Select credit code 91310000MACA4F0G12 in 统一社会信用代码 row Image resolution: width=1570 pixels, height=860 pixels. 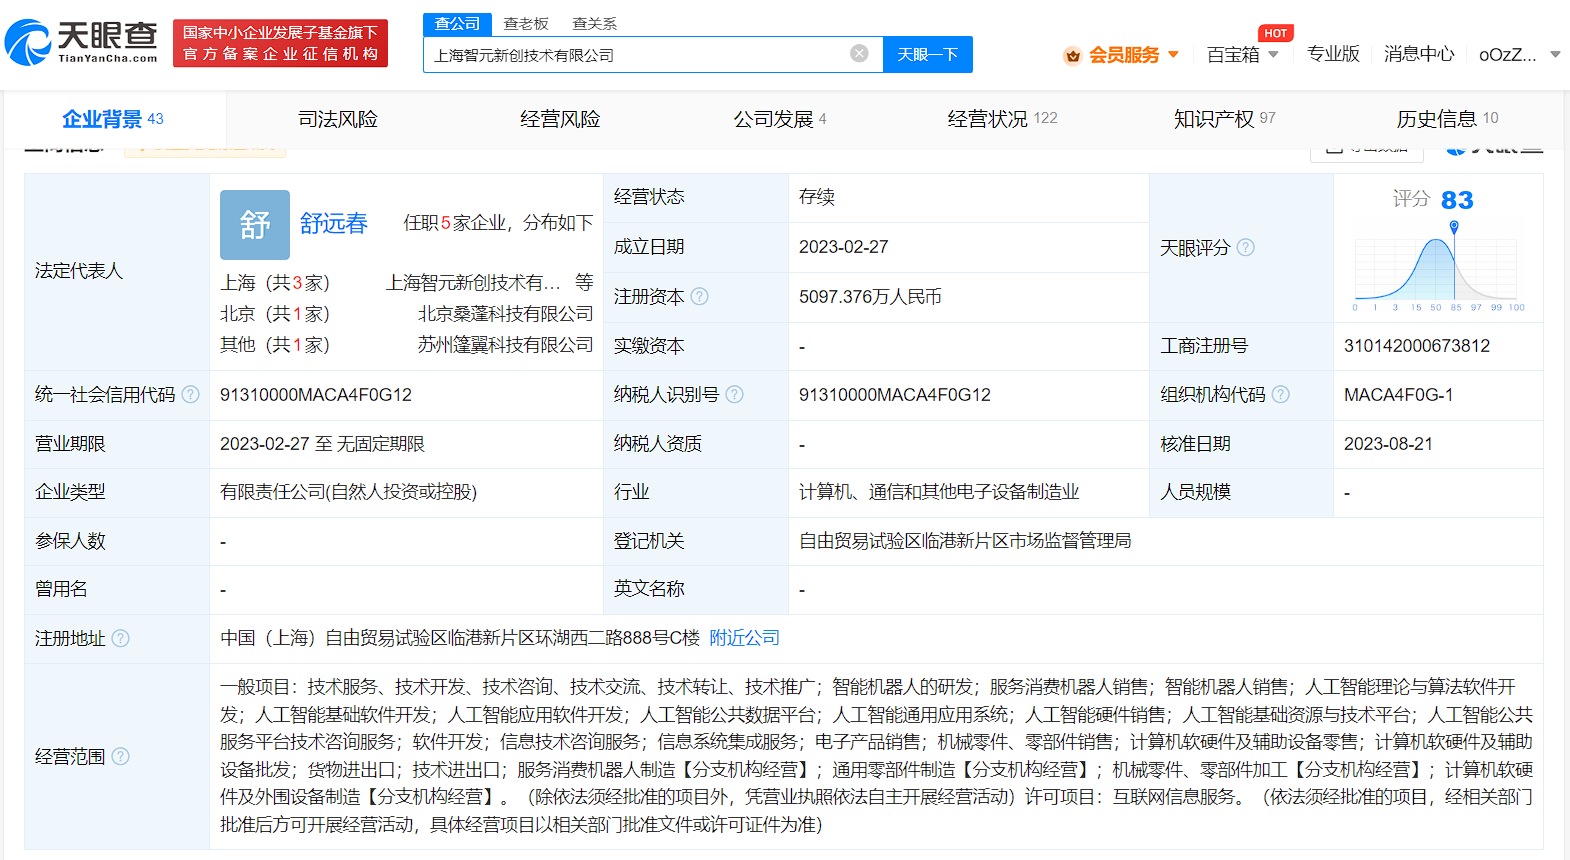coord(316,395)
